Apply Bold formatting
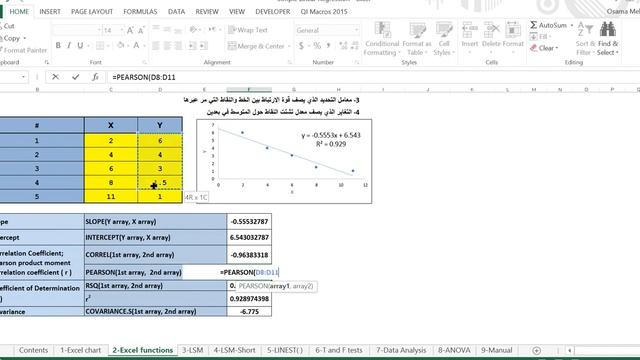This screenshot has height=360, width=640. coord(58,45)
